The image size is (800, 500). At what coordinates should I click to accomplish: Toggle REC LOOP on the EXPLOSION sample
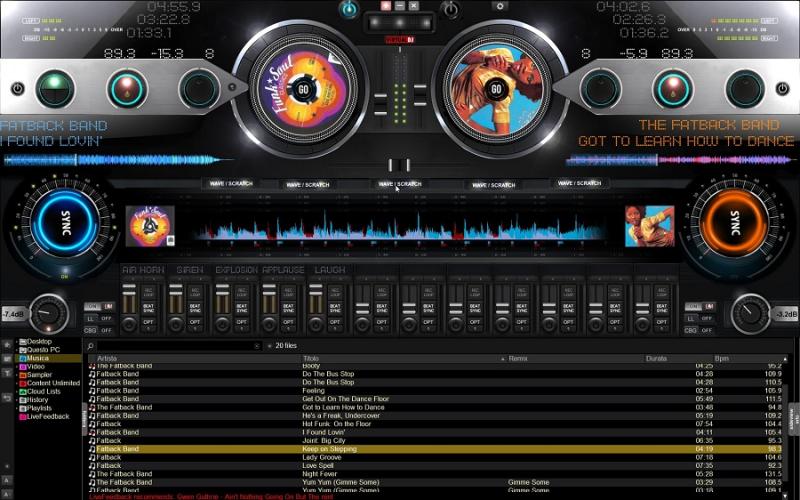pyautogui.click(x=242, y=292)
